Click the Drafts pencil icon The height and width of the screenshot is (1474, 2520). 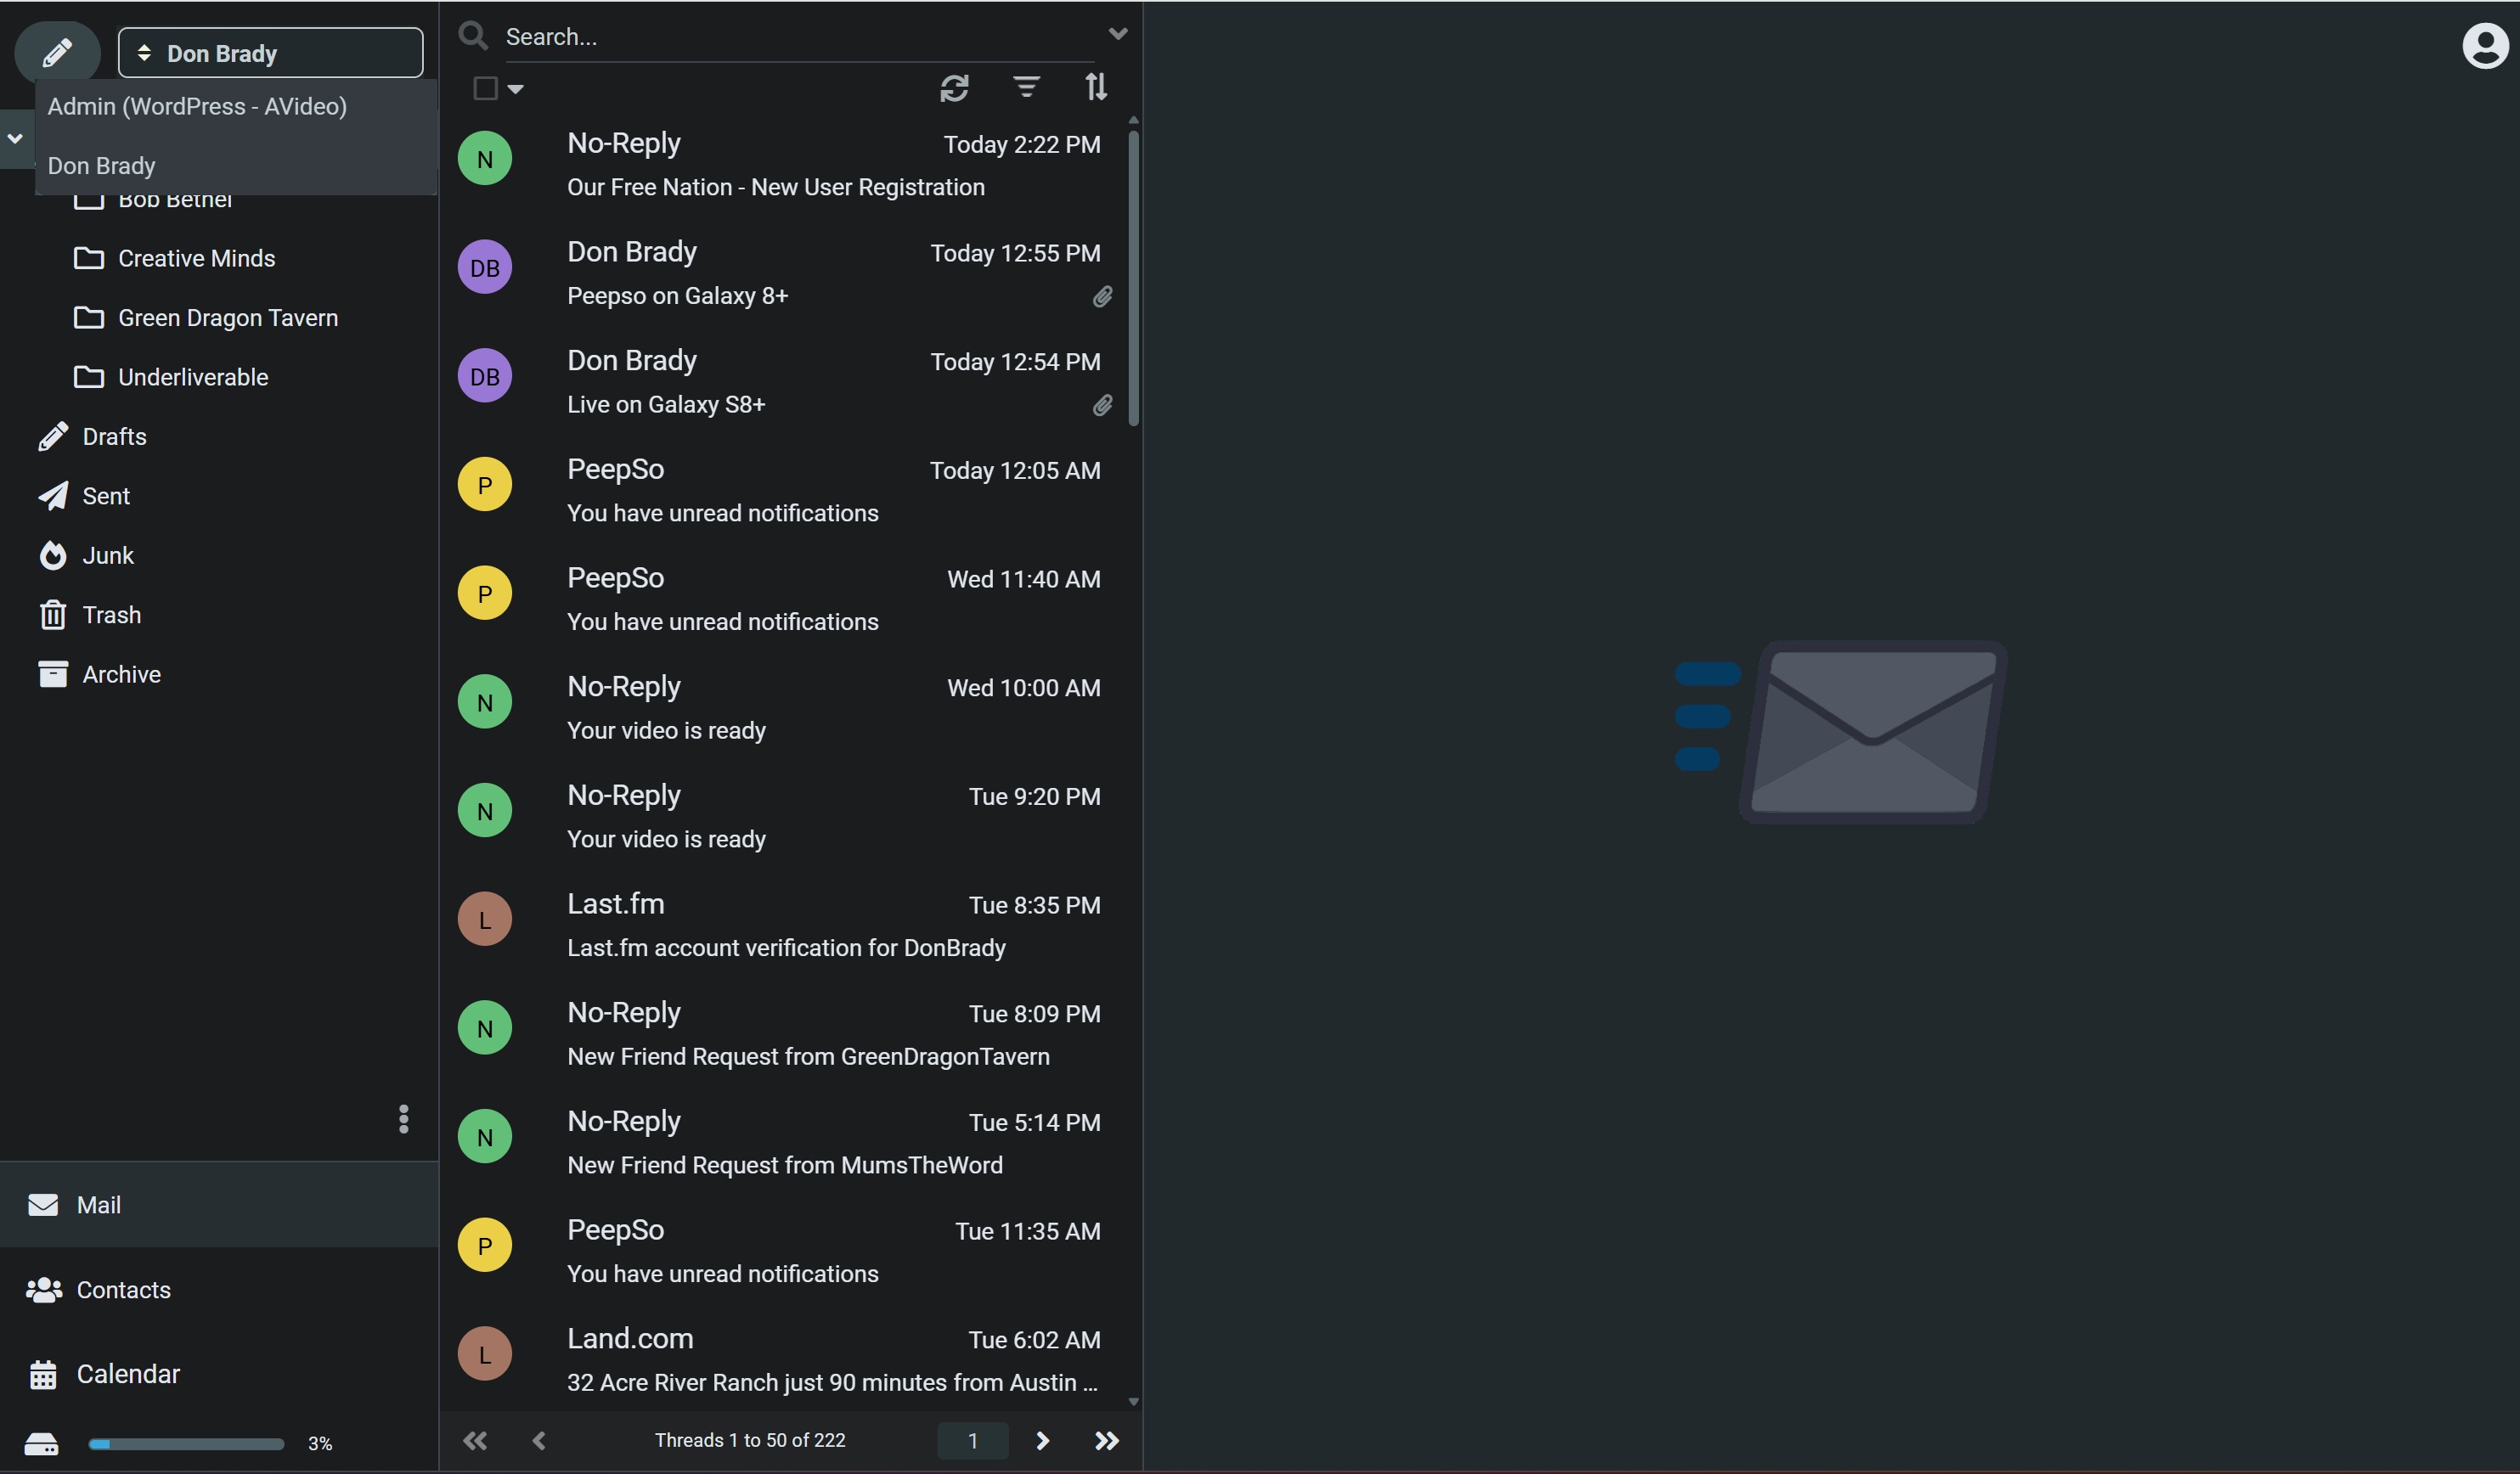pos(53,436)
